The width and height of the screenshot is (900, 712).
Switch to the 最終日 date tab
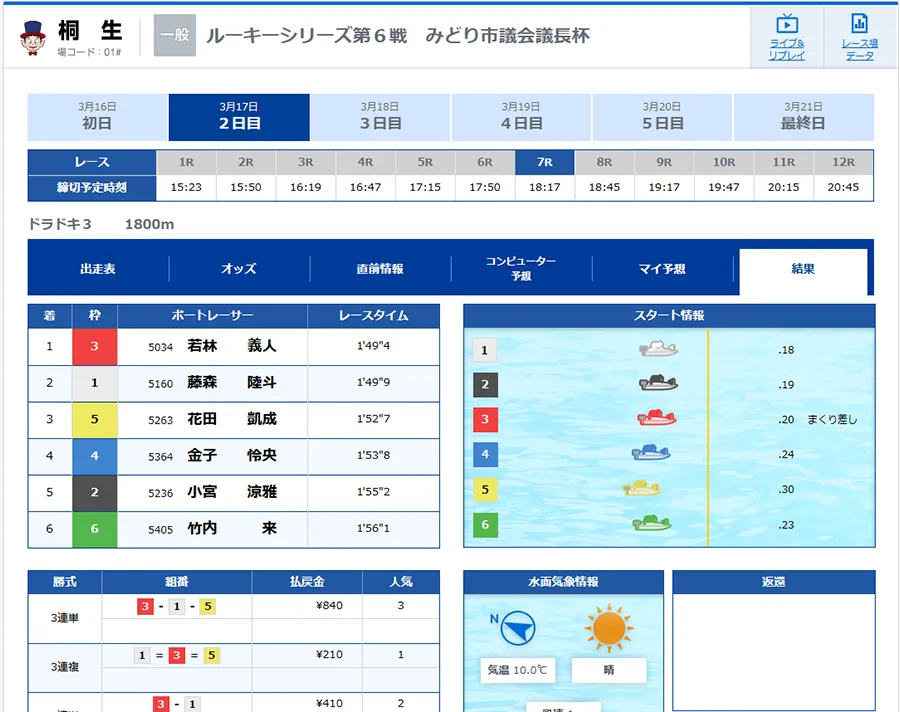803,117
